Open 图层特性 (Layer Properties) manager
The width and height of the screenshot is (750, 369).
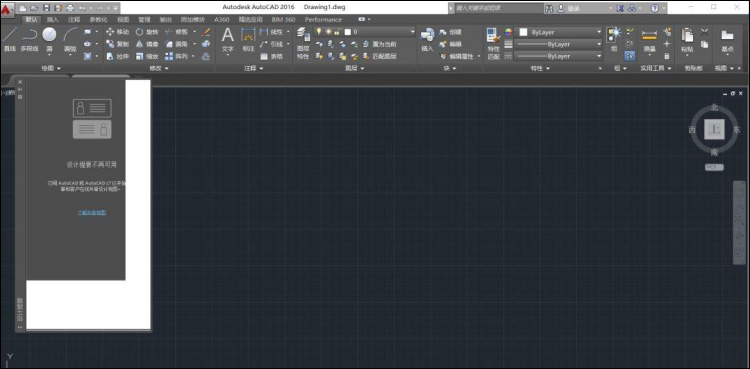(x=303, y=43)
